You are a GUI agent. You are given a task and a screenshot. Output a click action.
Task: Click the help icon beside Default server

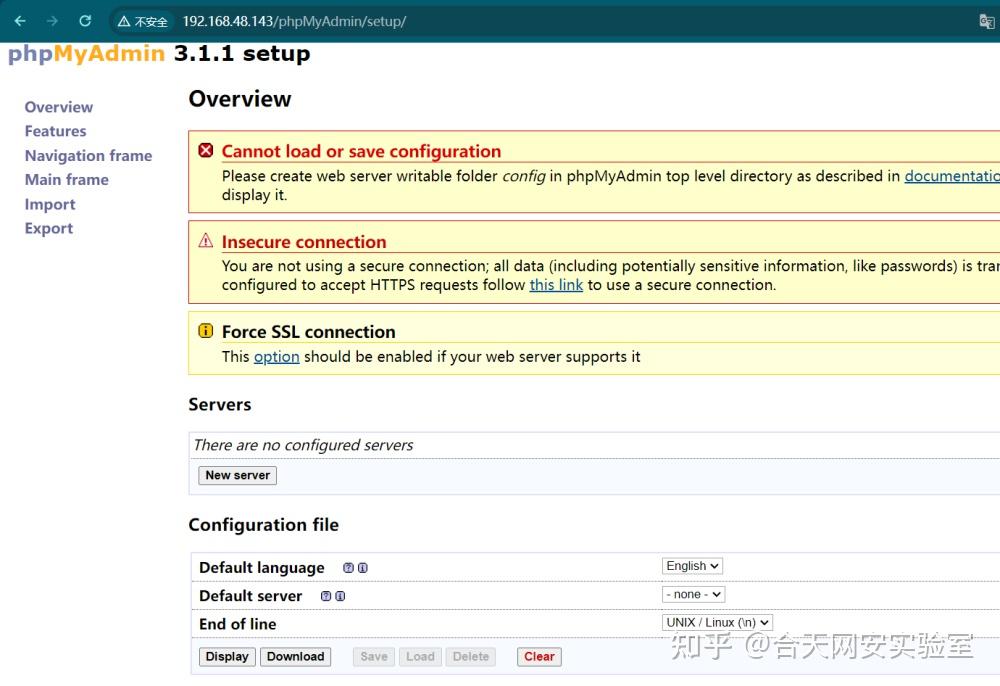coord(326,595)
